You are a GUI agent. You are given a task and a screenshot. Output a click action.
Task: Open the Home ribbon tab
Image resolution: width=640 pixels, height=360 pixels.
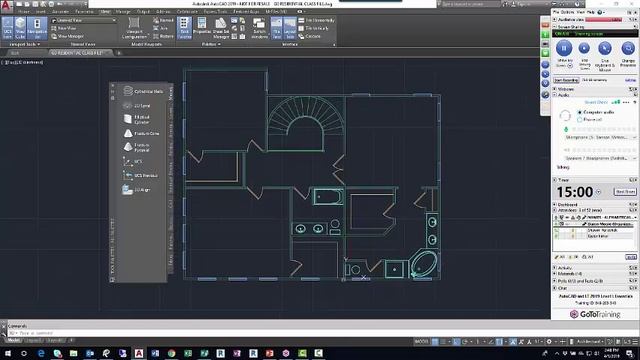24,12
